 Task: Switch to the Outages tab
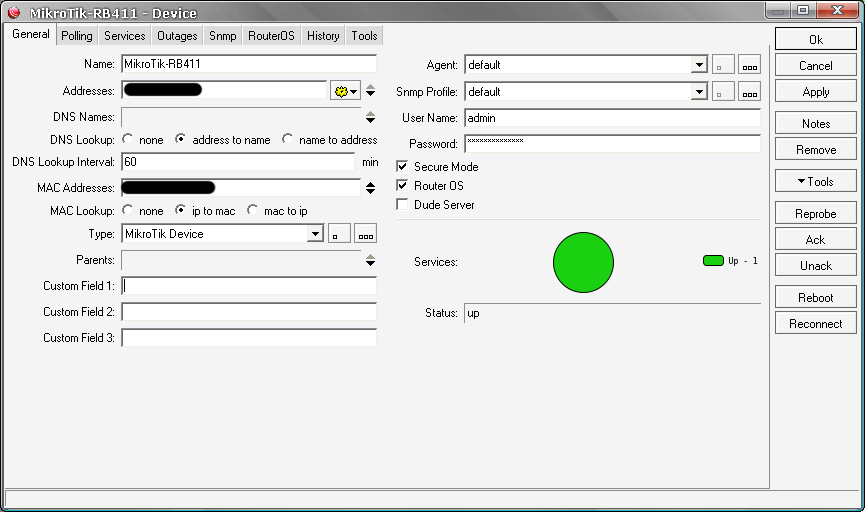[x=177, y=36]
